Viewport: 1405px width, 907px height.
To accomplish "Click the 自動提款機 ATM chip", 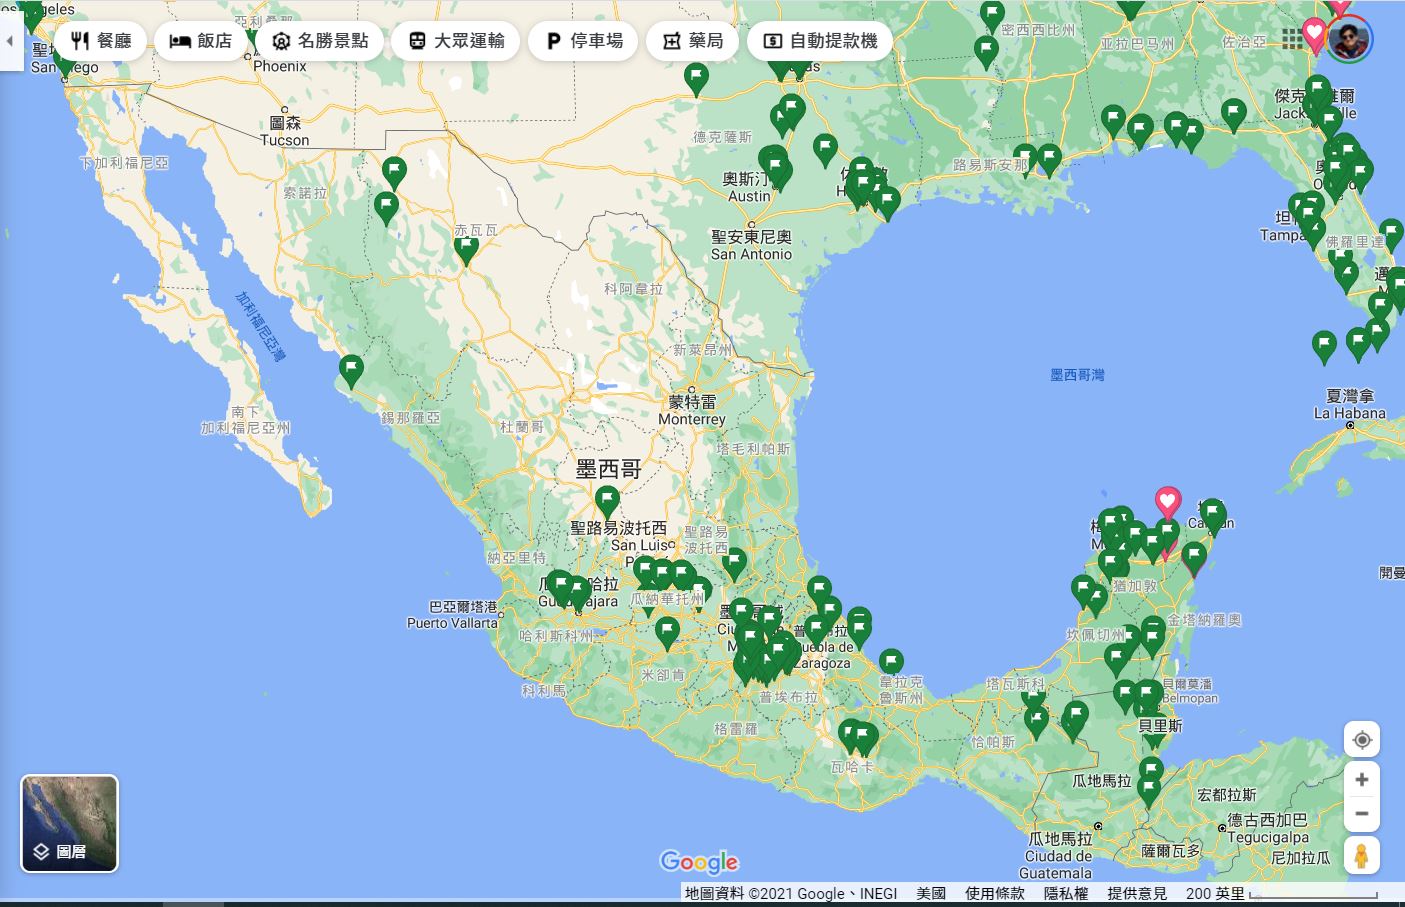I will pos(820,41).
